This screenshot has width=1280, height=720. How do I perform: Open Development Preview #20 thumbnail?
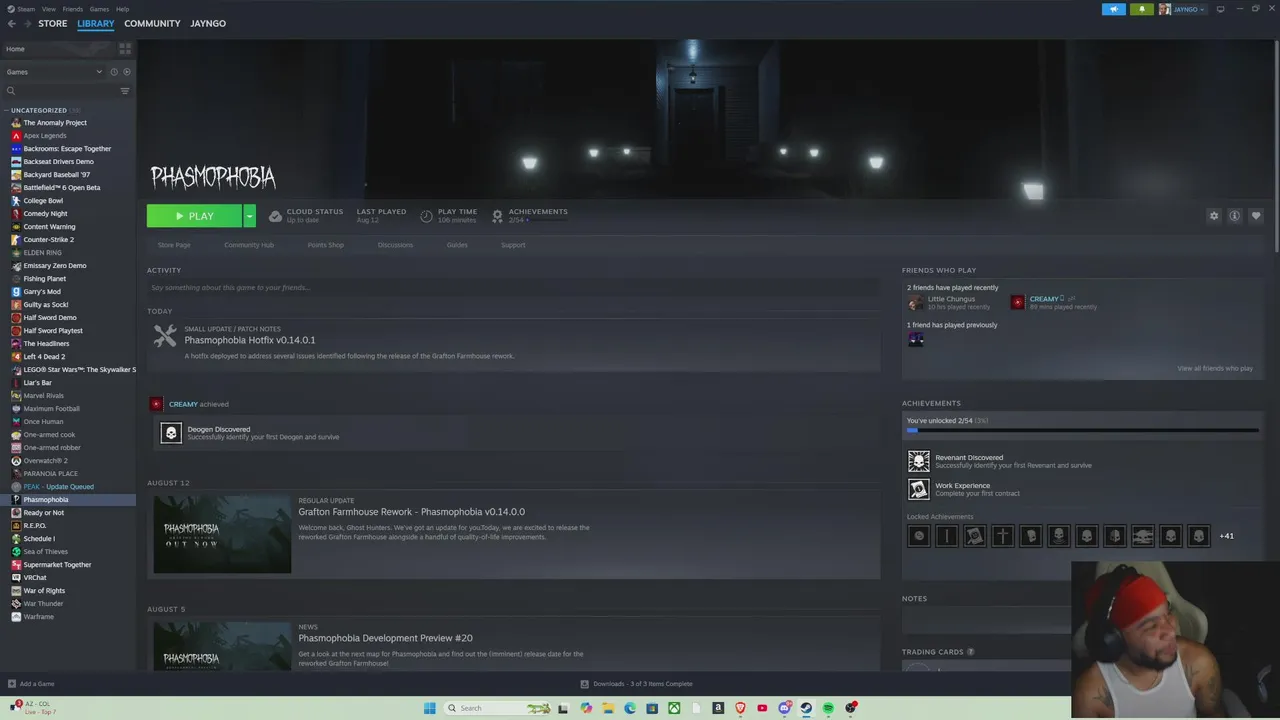pos(222,646)
